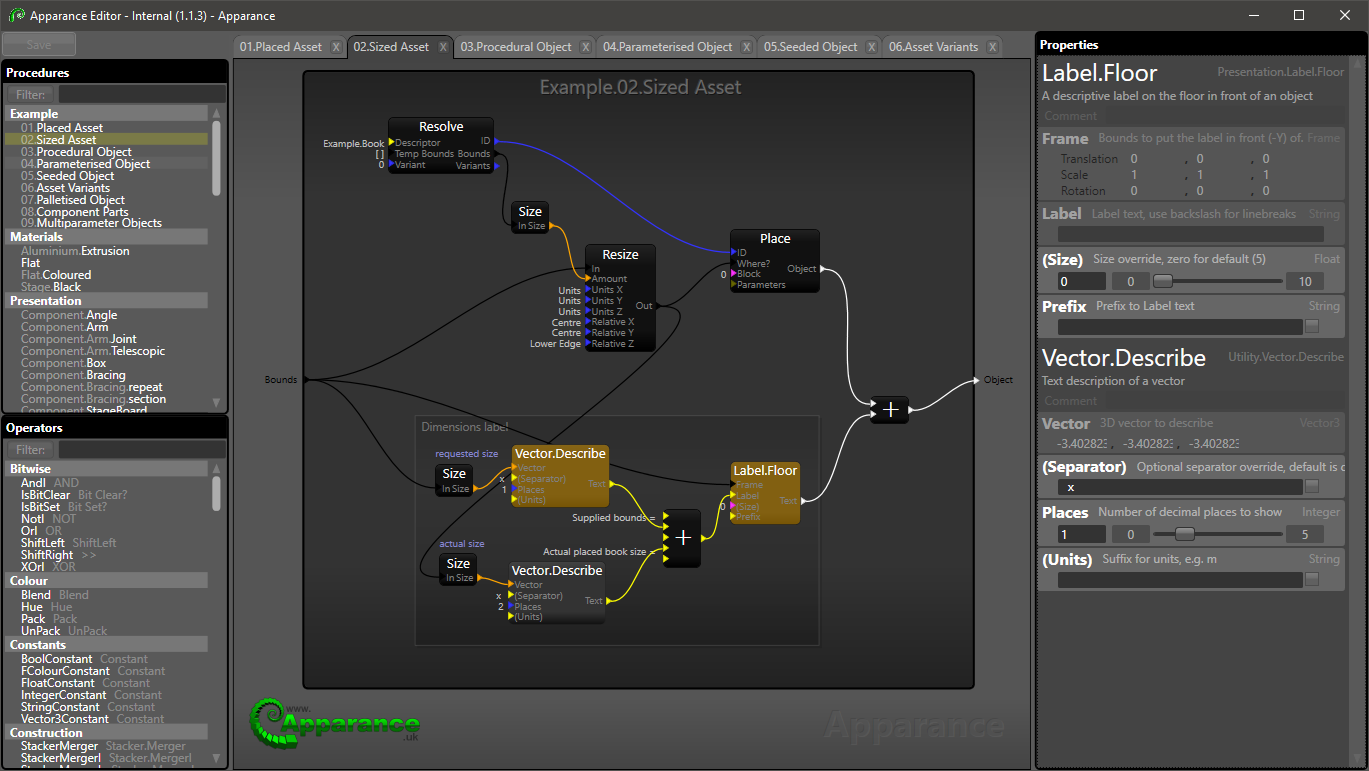Toggle the checkbox beside the Separator field
Image resolution: width=1369 pixels, height=771 pixels.
tap(1312, 487)
